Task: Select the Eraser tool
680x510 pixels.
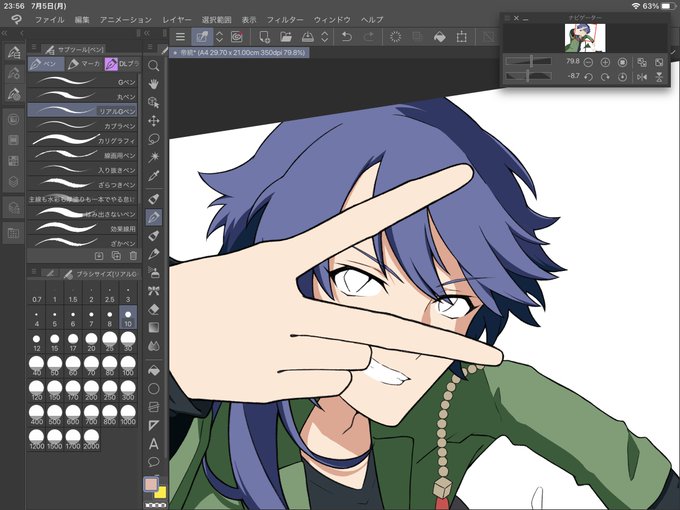Action: [154, 309]
